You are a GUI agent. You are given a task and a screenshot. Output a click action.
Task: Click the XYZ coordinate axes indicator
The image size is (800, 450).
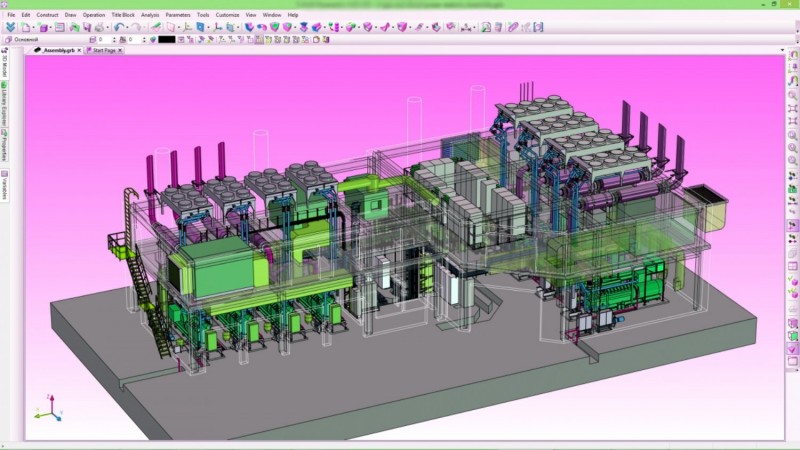tap(48, 408)
